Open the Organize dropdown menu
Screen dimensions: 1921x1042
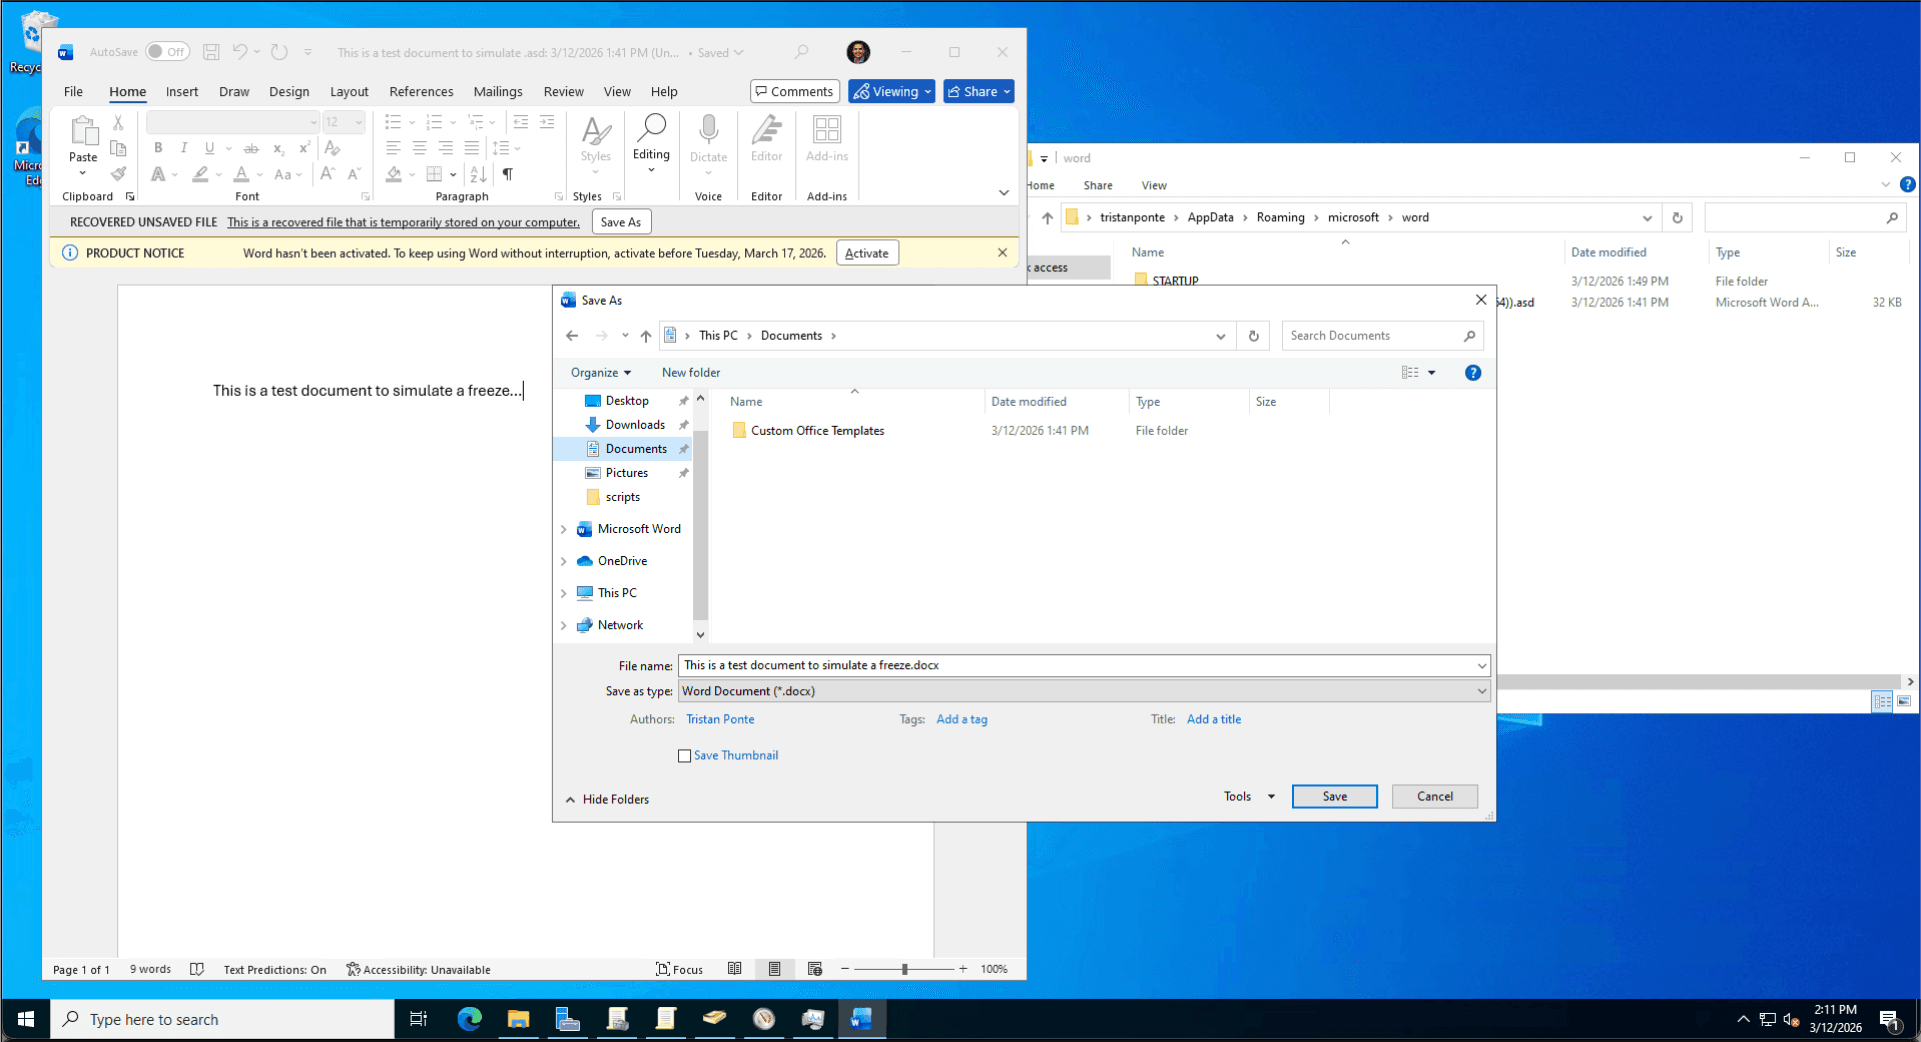point(601,373)
